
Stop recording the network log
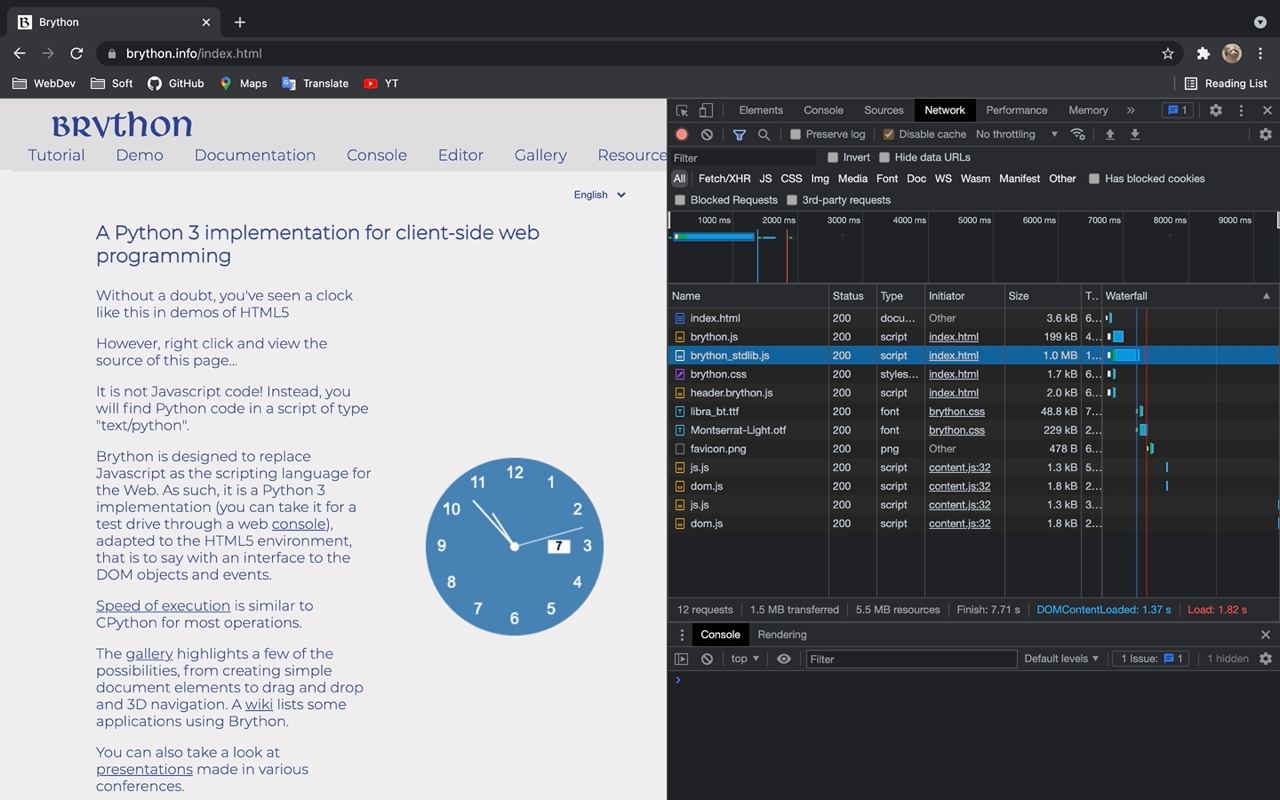click(682, 134)
